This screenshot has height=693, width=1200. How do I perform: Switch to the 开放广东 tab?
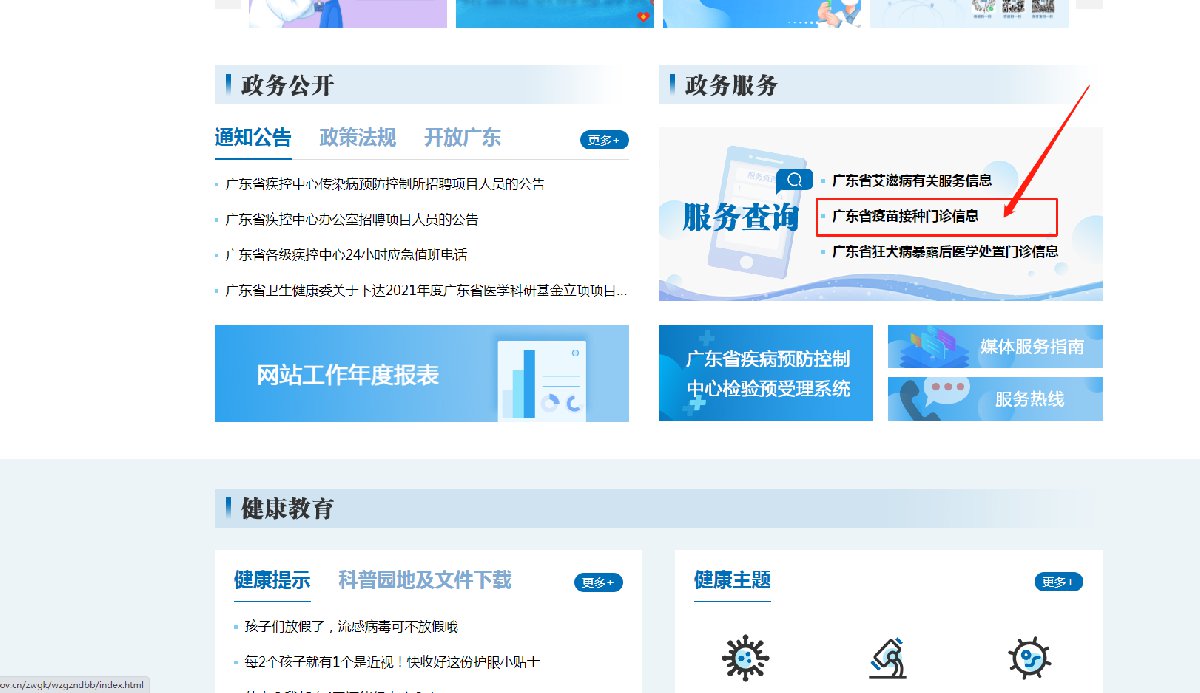462,138
